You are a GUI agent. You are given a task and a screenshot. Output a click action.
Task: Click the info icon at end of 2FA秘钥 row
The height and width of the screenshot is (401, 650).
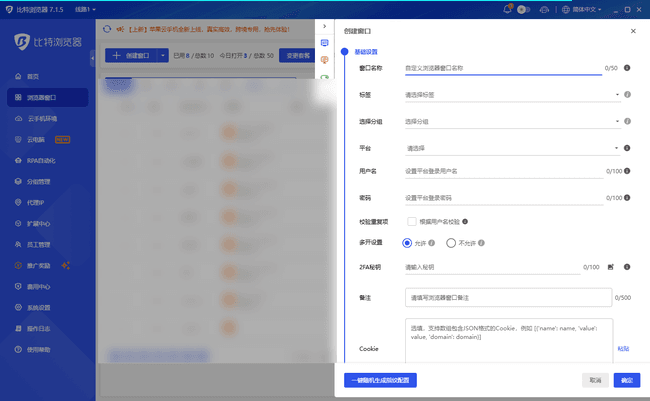pyautogui.click(x=627, y=267)
